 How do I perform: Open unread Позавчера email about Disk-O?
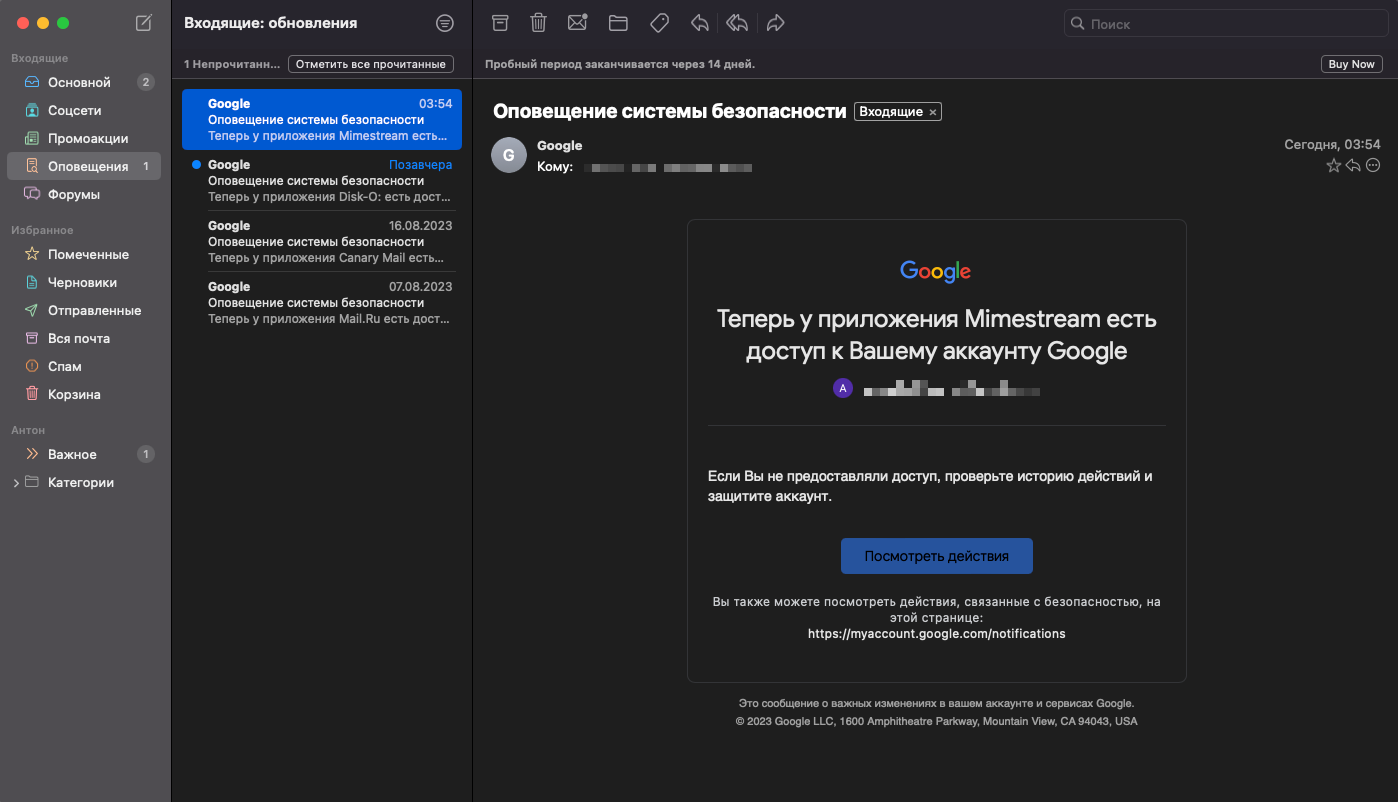322,180
